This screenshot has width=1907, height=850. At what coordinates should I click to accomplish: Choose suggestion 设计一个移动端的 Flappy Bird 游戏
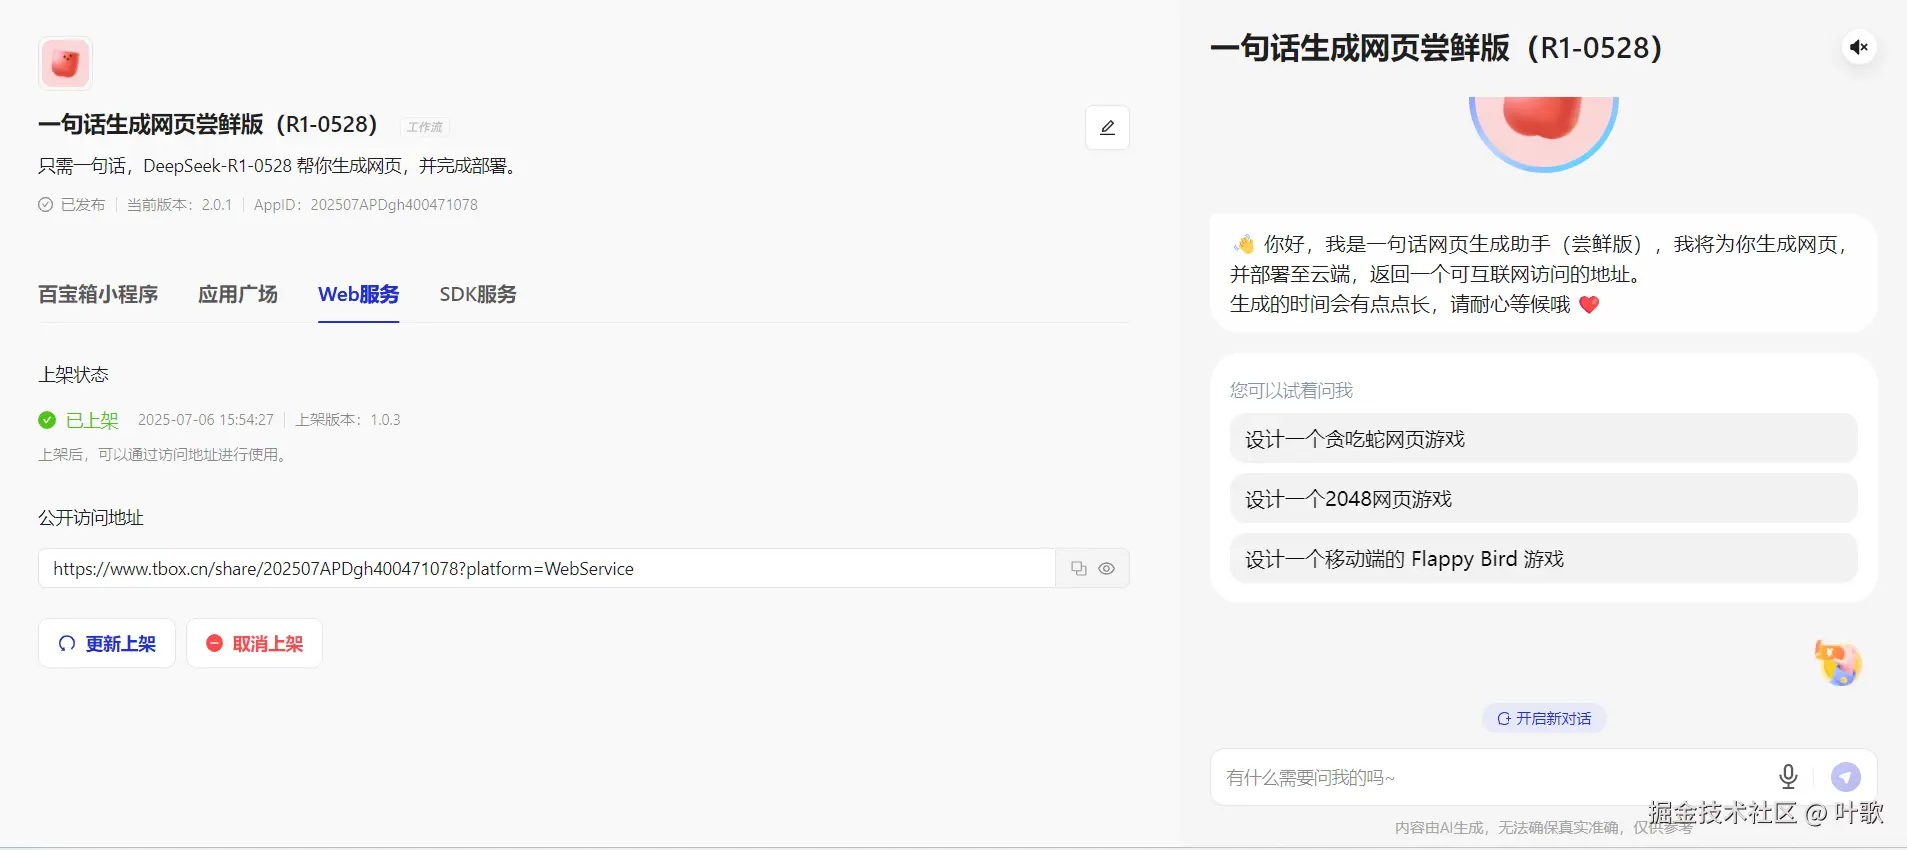coord(1543,558)
